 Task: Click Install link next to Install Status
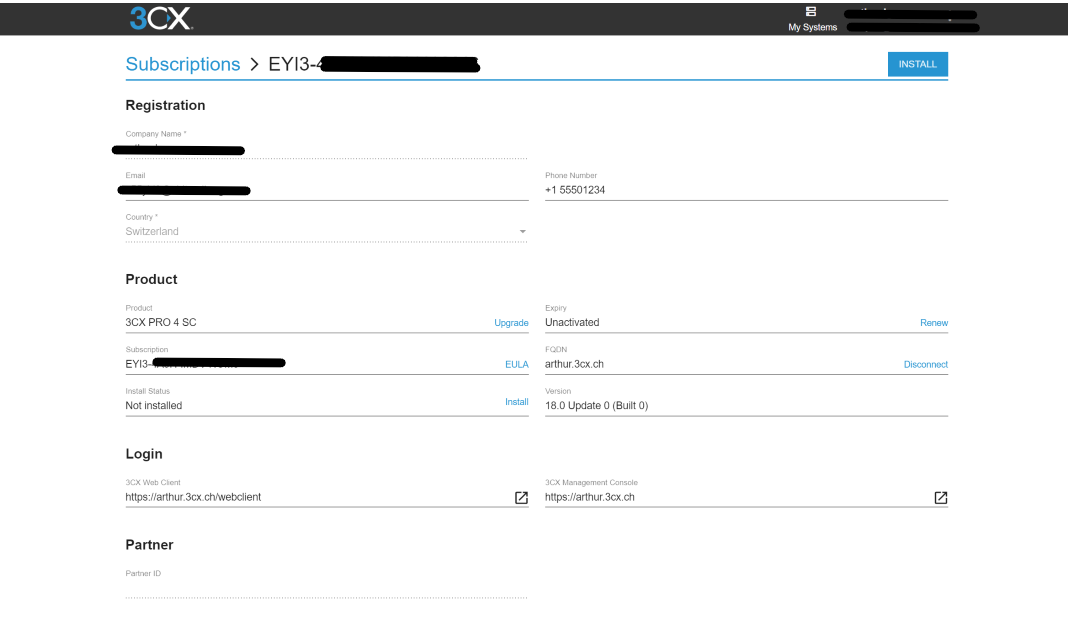point(516,402)
